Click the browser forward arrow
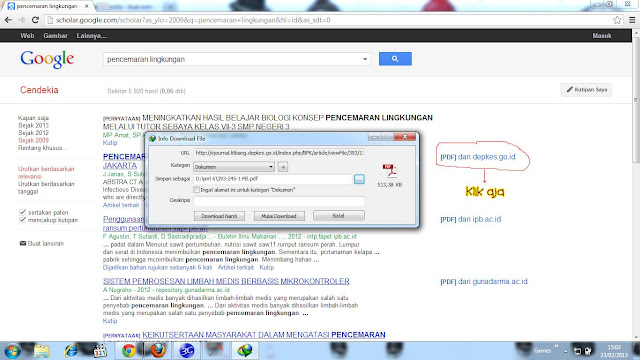This screenshot has height=360, width=640. (22, 20)
